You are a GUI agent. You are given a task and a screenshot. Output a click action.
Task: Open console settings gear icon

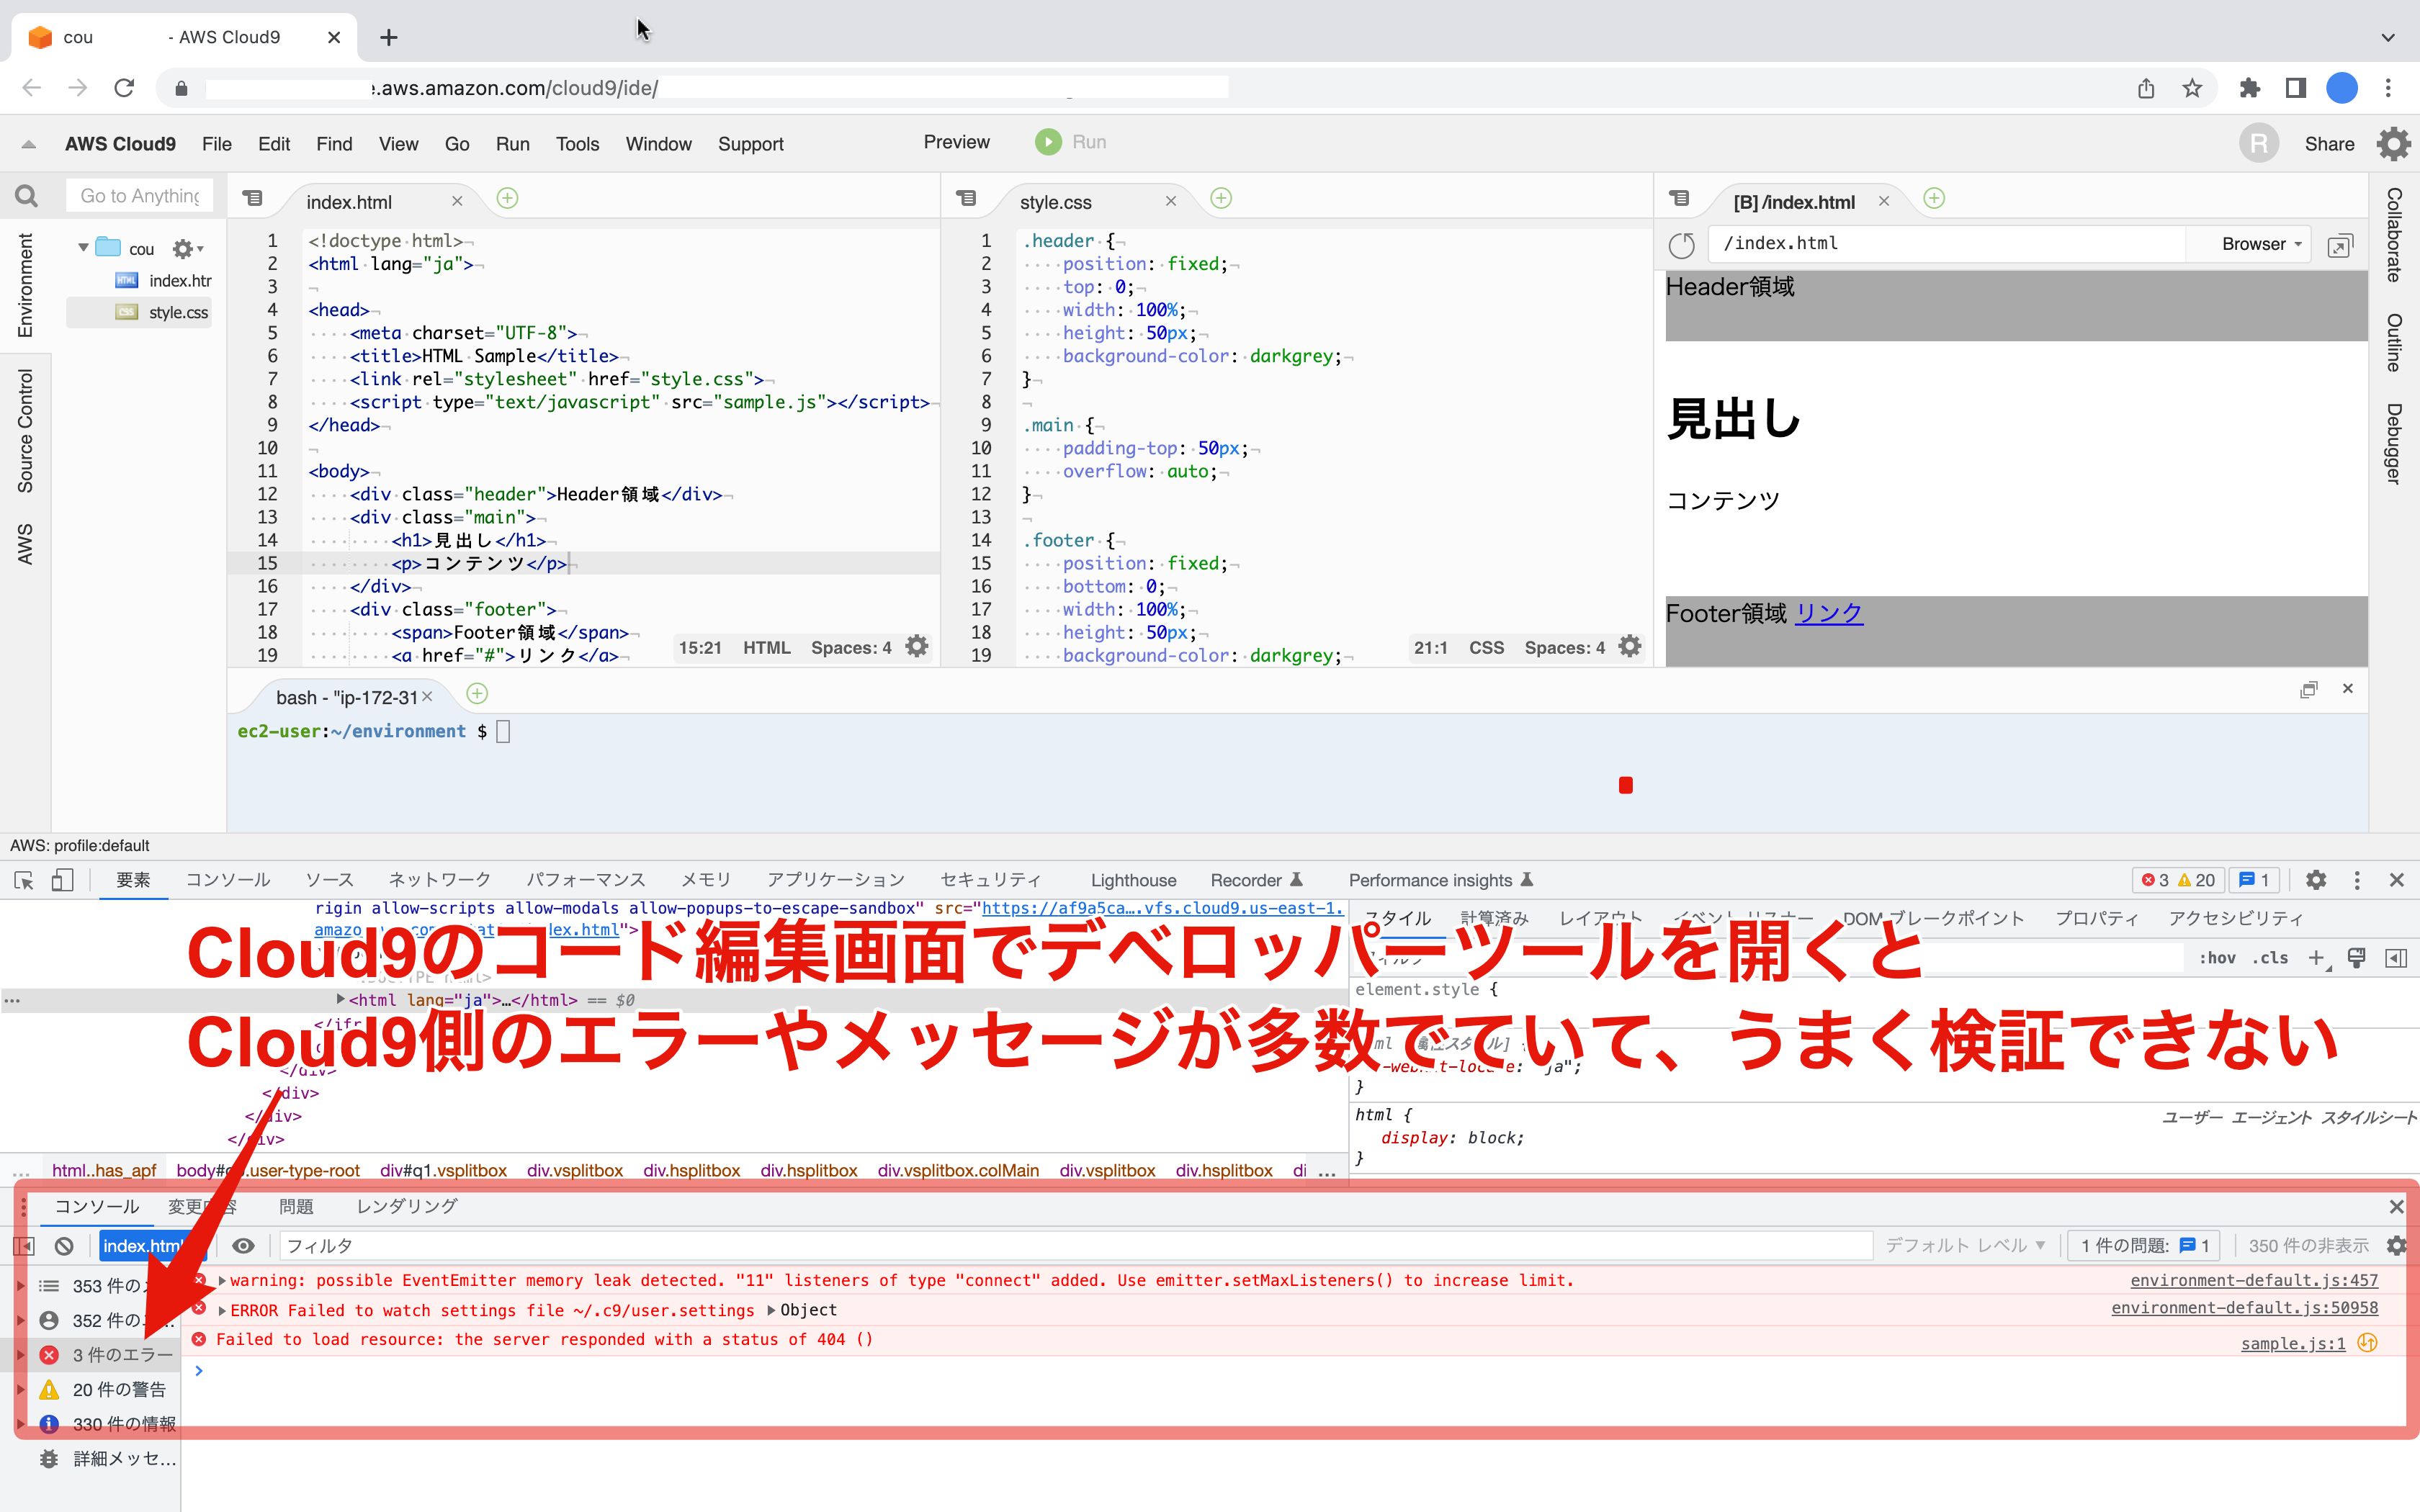click(2396, 1246)
